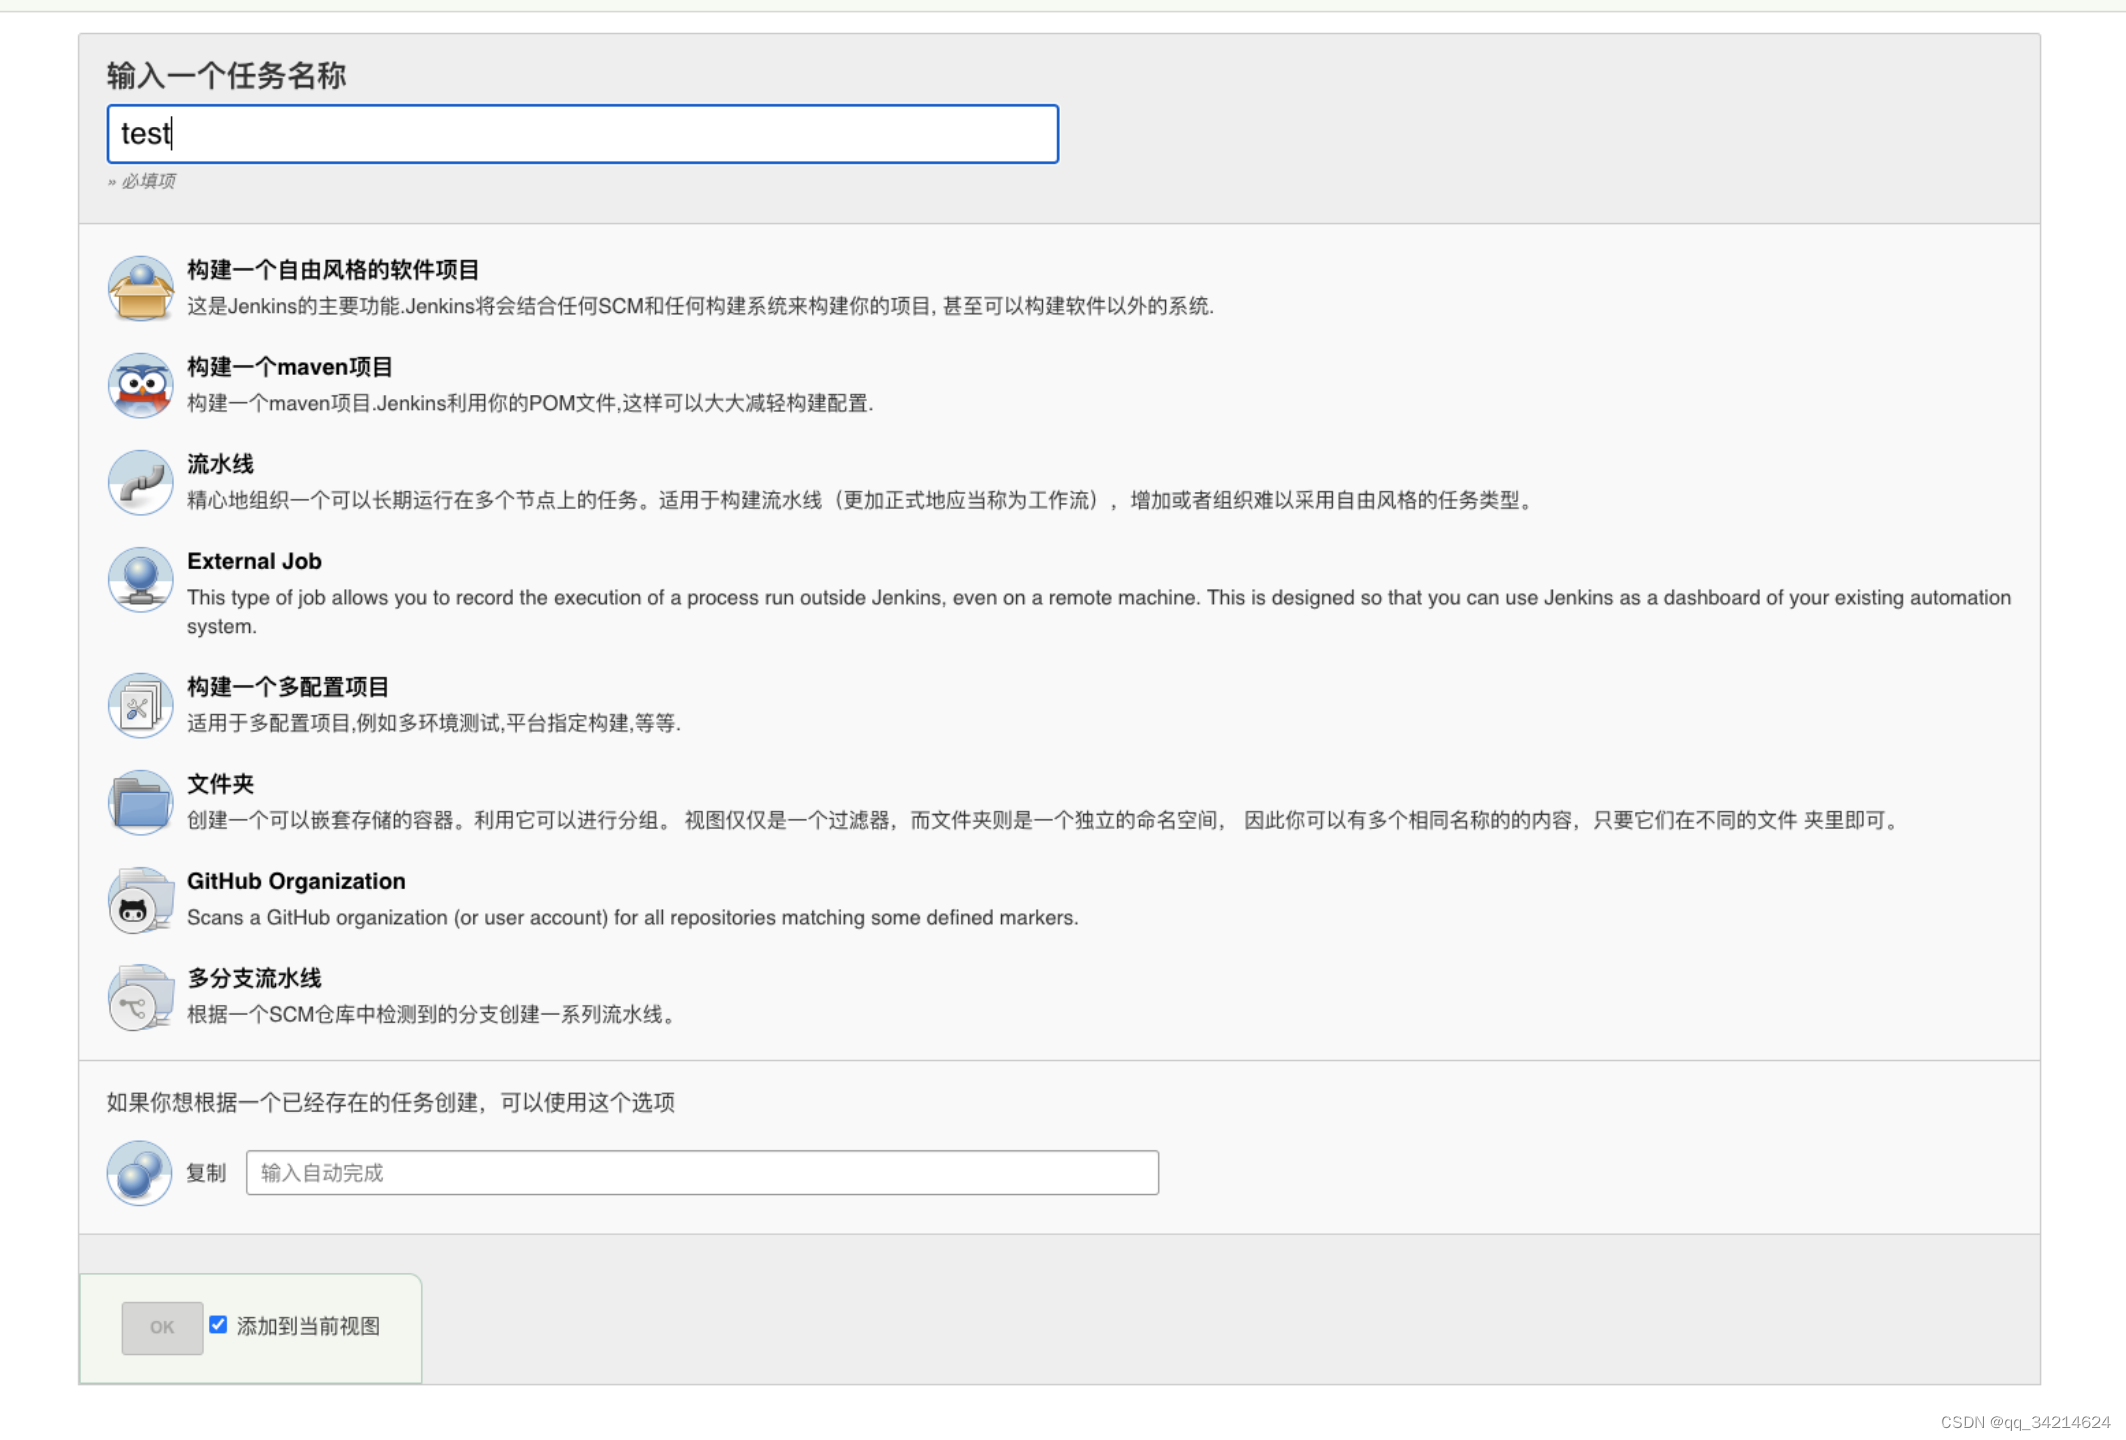Click the freestyle project box icon
Screen dimensions: 2126x1440
click(x=140, y=288)
